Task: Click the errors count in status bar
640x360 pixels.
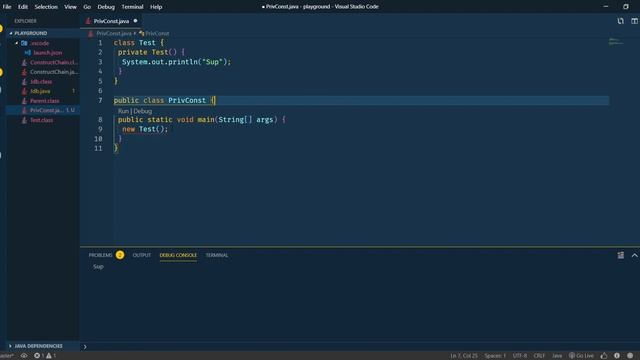Action: point(39,356)
